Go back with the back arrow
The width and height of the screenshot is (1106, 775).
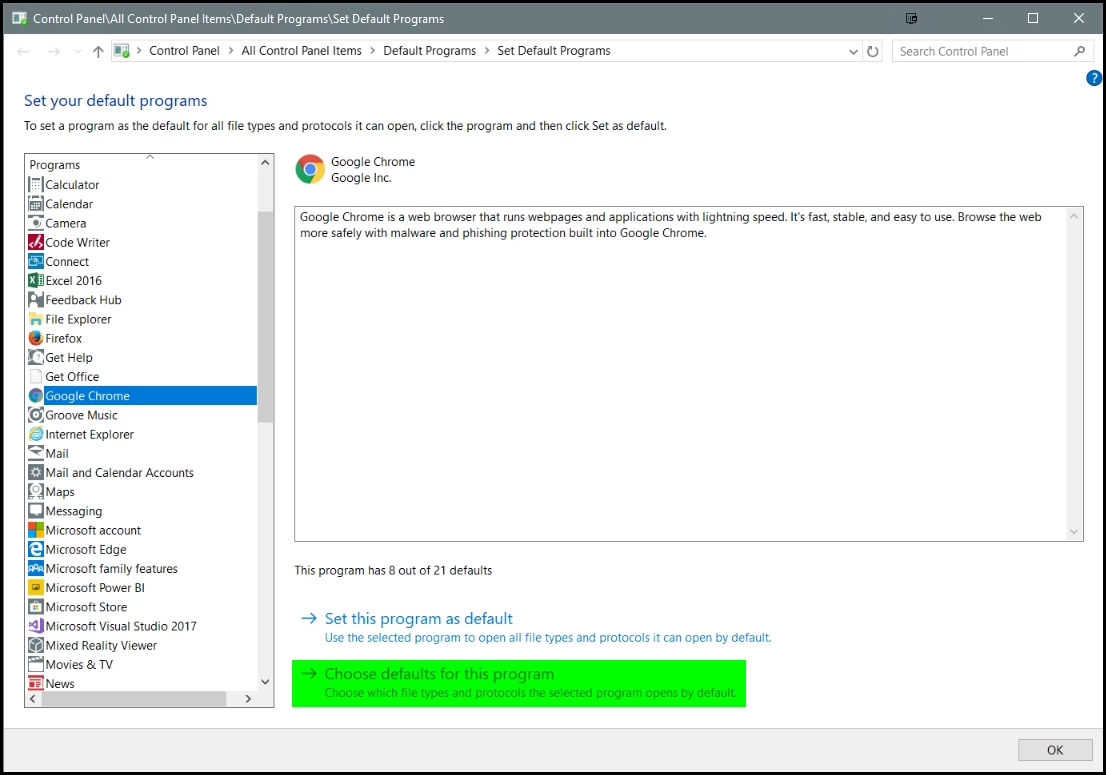click(23, 51)
